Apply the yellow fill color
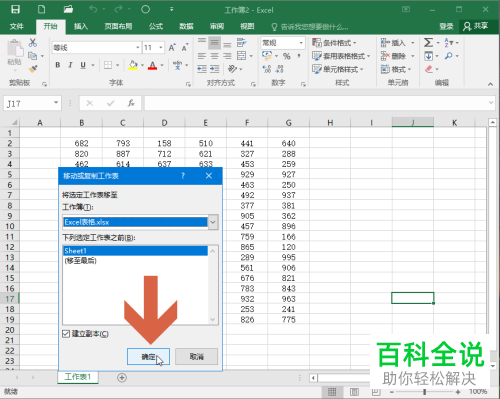 pos(133,65)
